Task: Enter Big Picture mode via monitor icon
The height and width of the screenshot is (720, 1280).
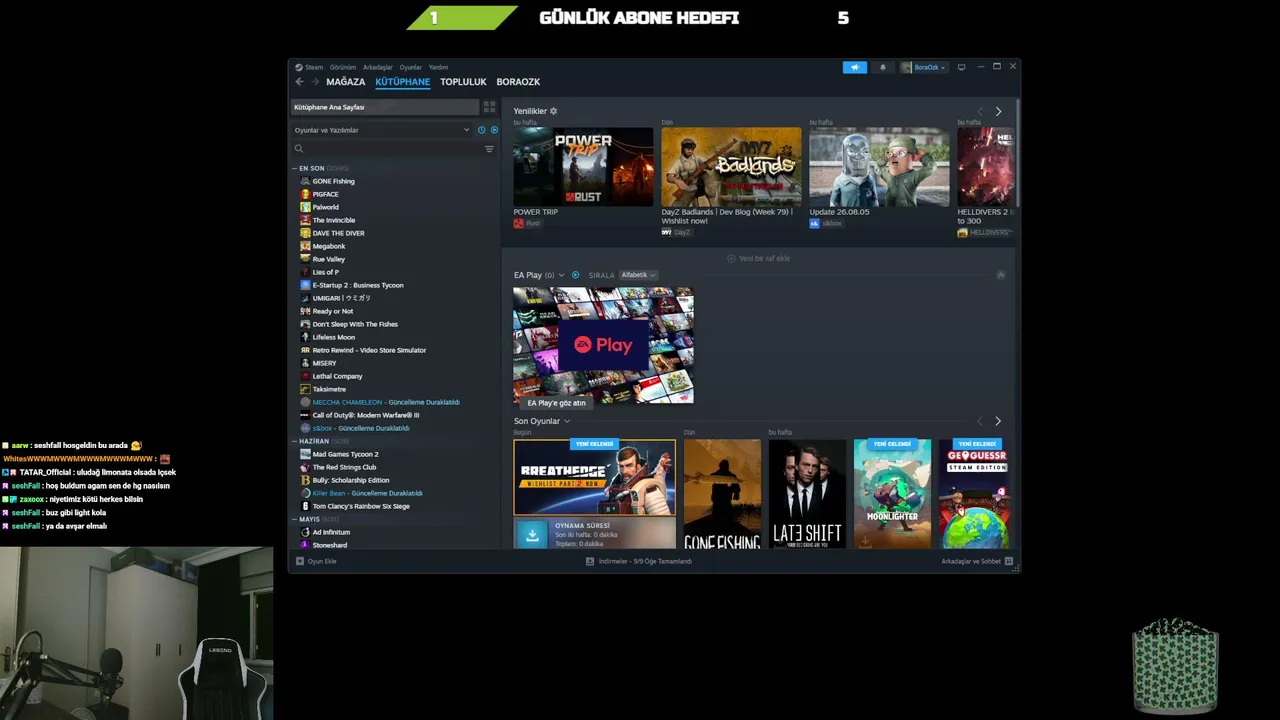Action: (961, 67)
